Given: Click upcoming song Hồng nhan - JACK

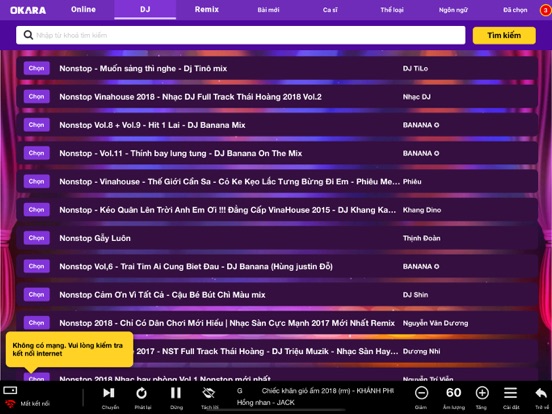Looking at the screenshot, I should [x=266, y=402].
